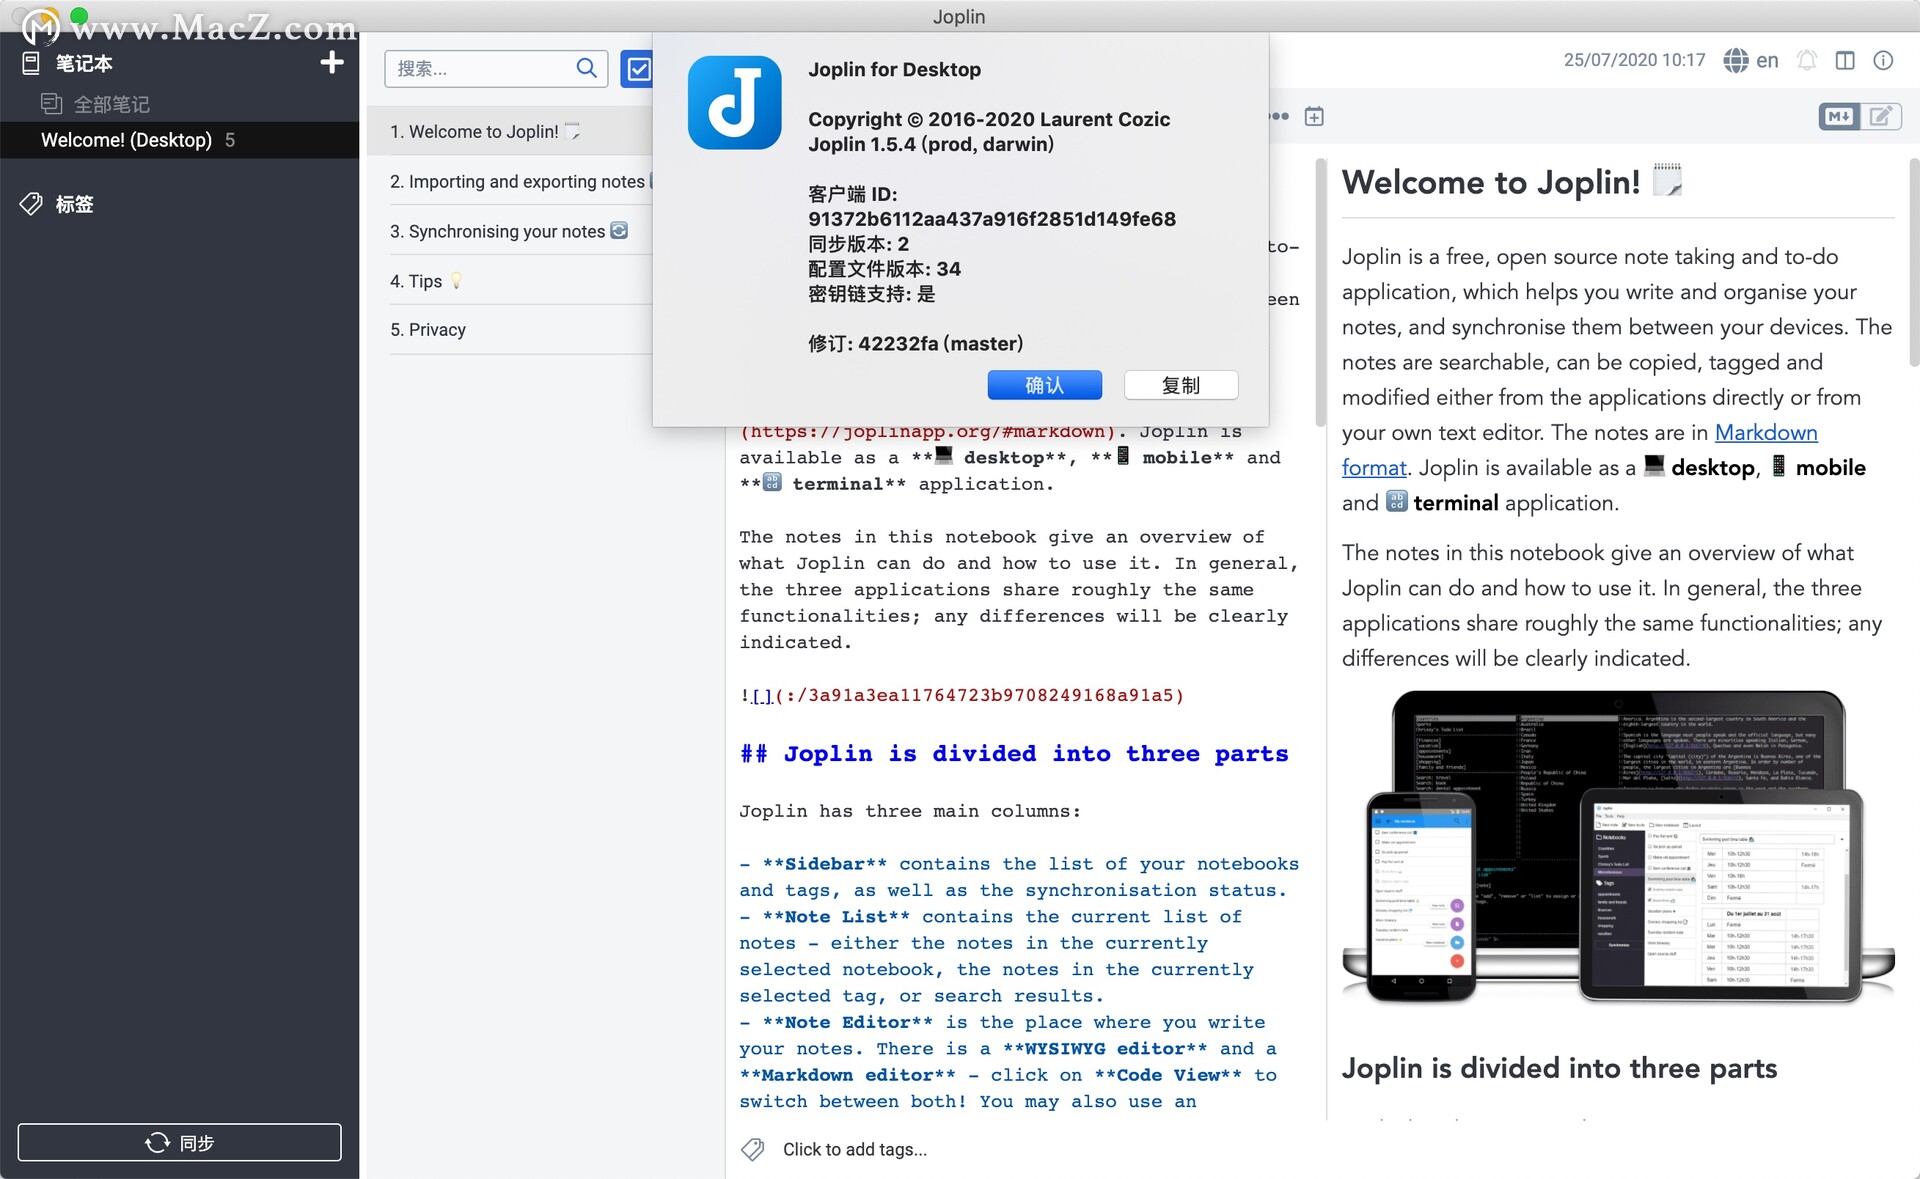The image size is (1920, 1179).
Task: Click the new to-do checkbox button
Action: (637, 69)
